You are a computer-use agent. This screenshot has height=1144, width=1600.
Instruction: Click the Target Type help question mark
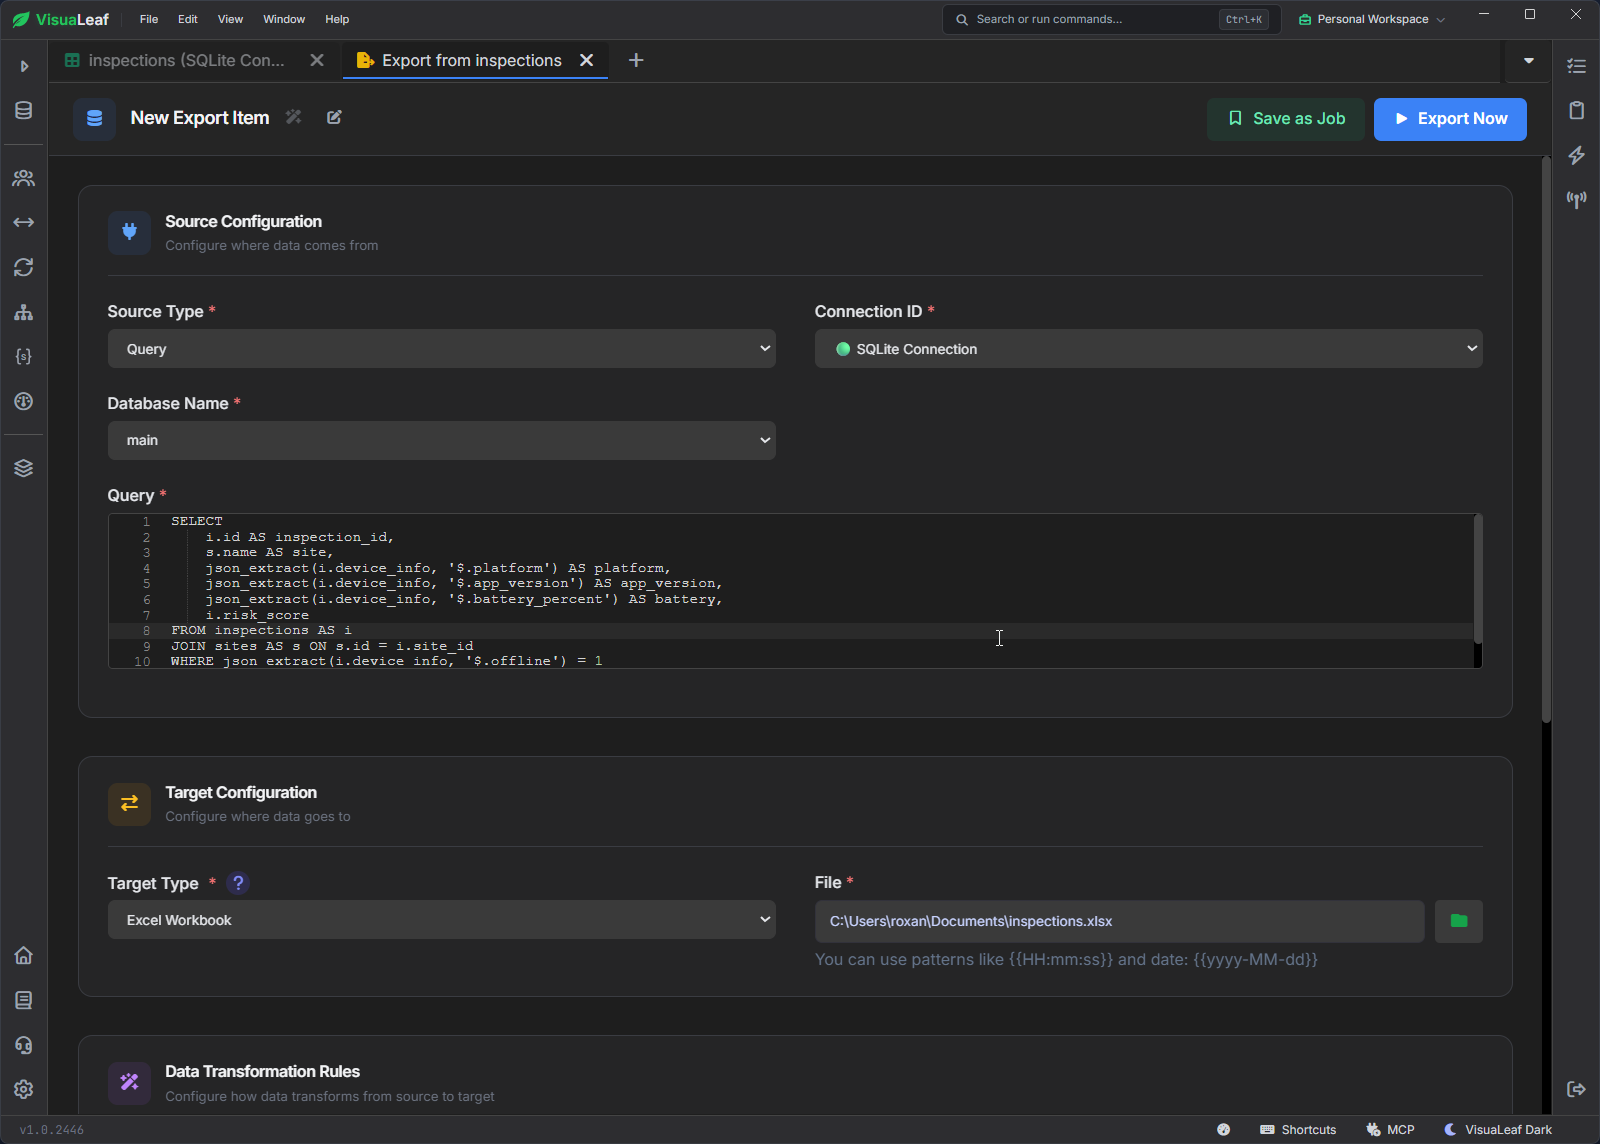[x=238, y=883]
